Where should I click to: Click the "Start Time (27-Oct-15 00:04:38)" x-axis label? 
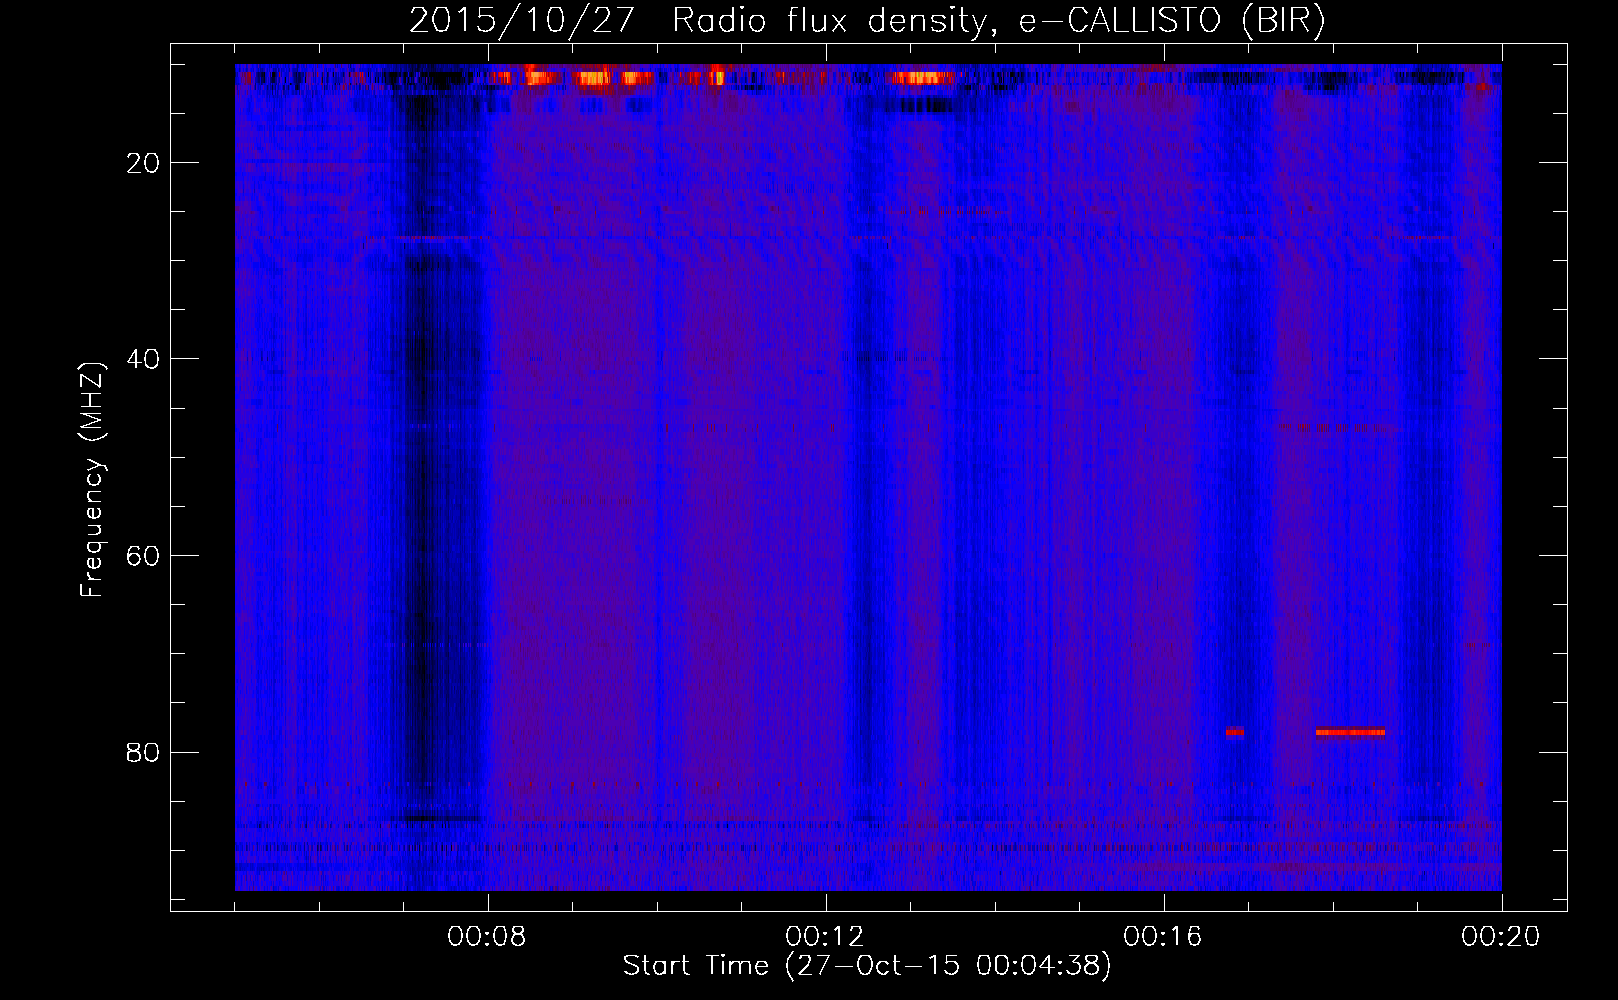[867, 966]
